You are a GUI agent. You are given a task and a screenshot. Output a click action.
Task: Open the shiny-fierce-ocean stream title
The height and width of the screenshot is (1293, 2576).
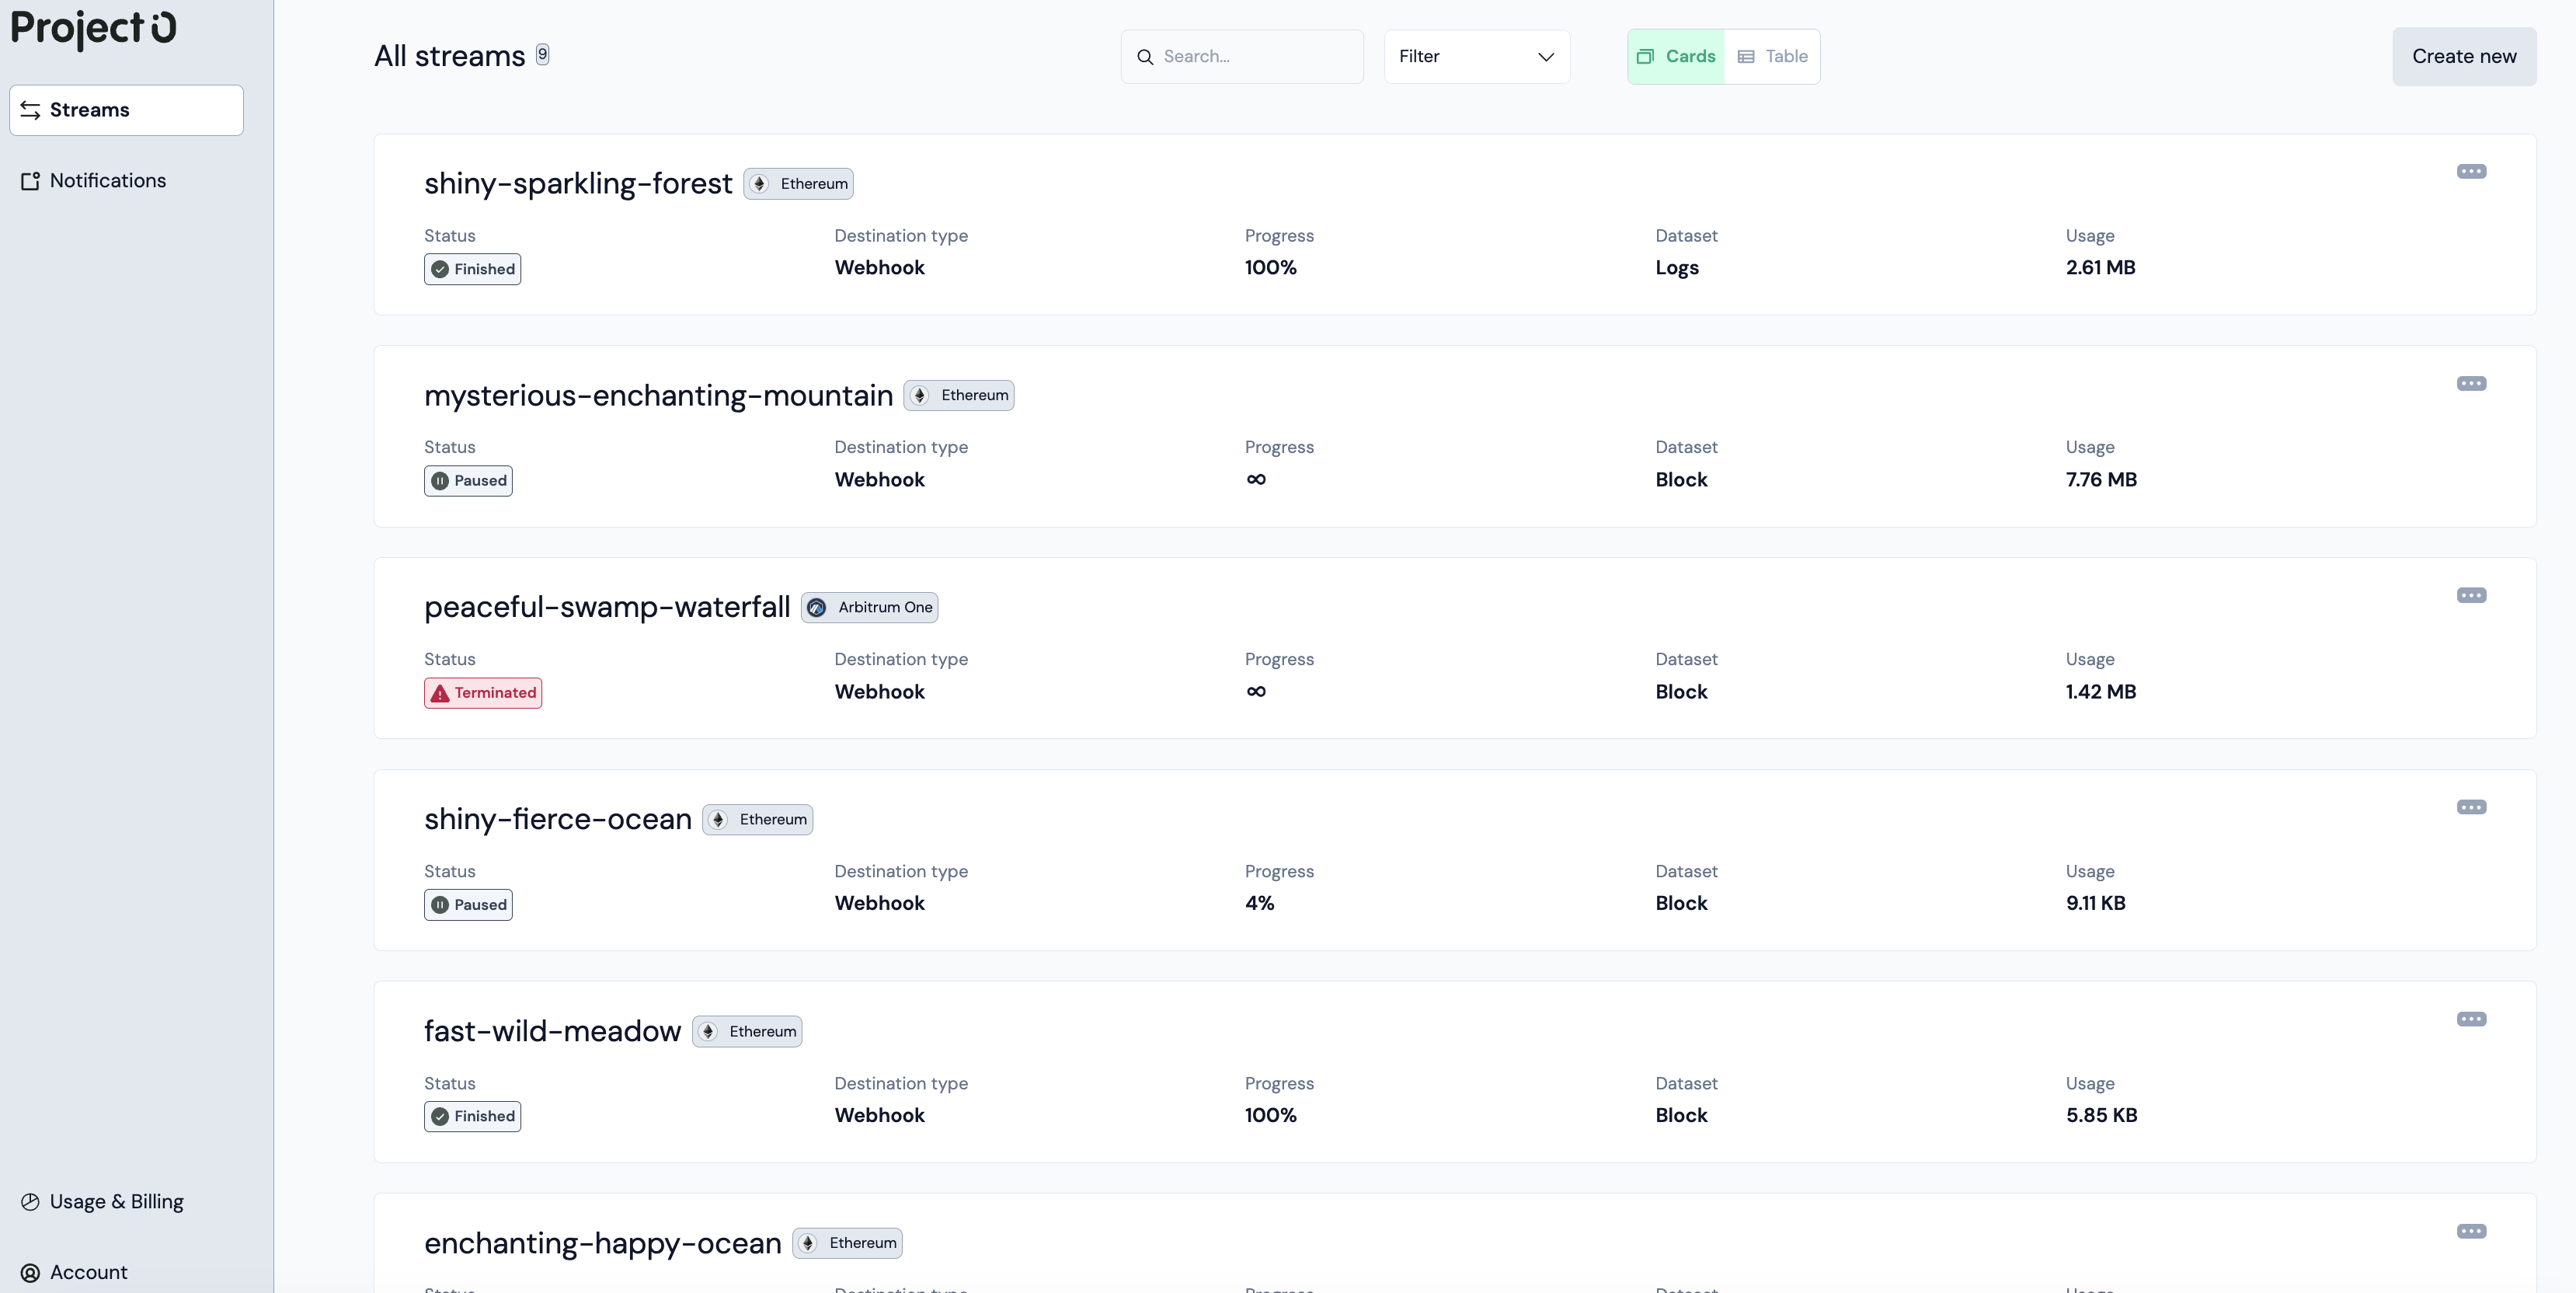[558, 819]
